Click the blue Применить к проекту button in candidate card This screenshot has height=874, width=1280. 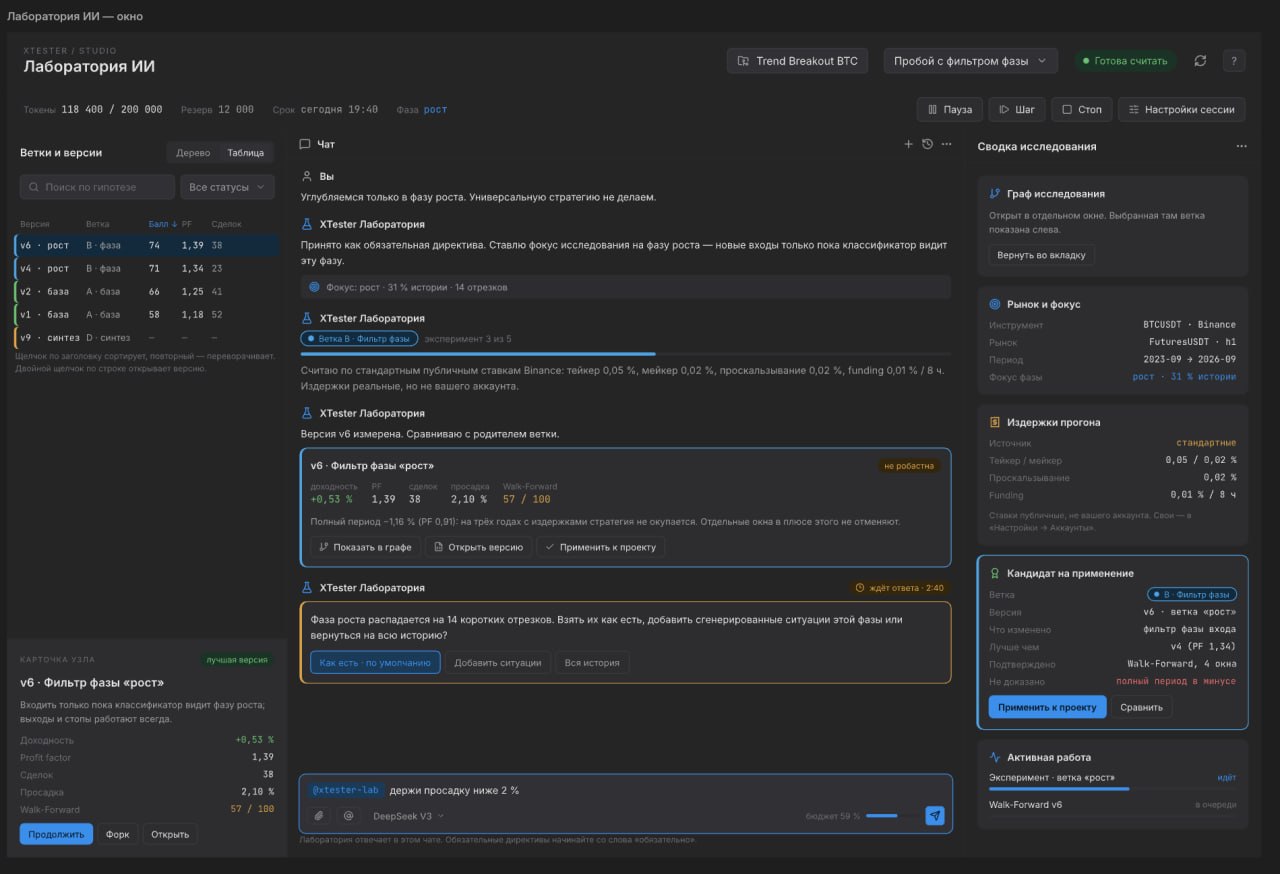click(x=1047, y=707)
